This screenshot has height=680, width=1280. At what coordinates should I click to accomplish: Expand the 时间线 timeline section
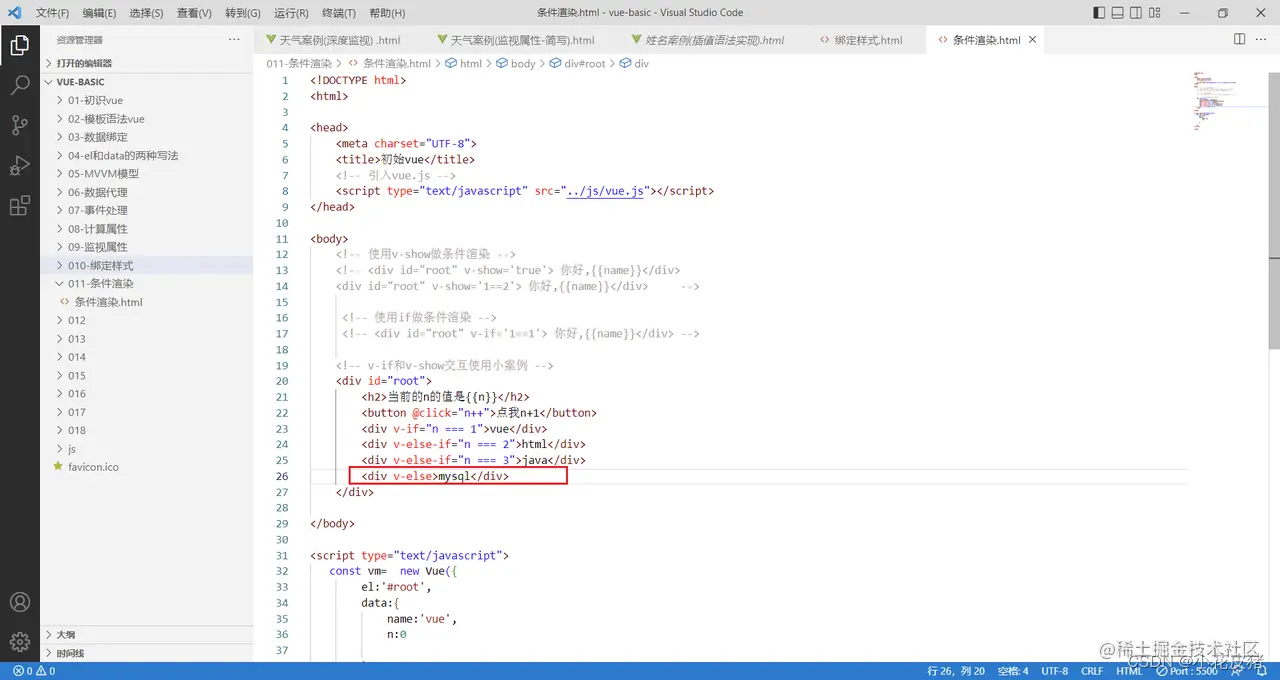(147, 653)
